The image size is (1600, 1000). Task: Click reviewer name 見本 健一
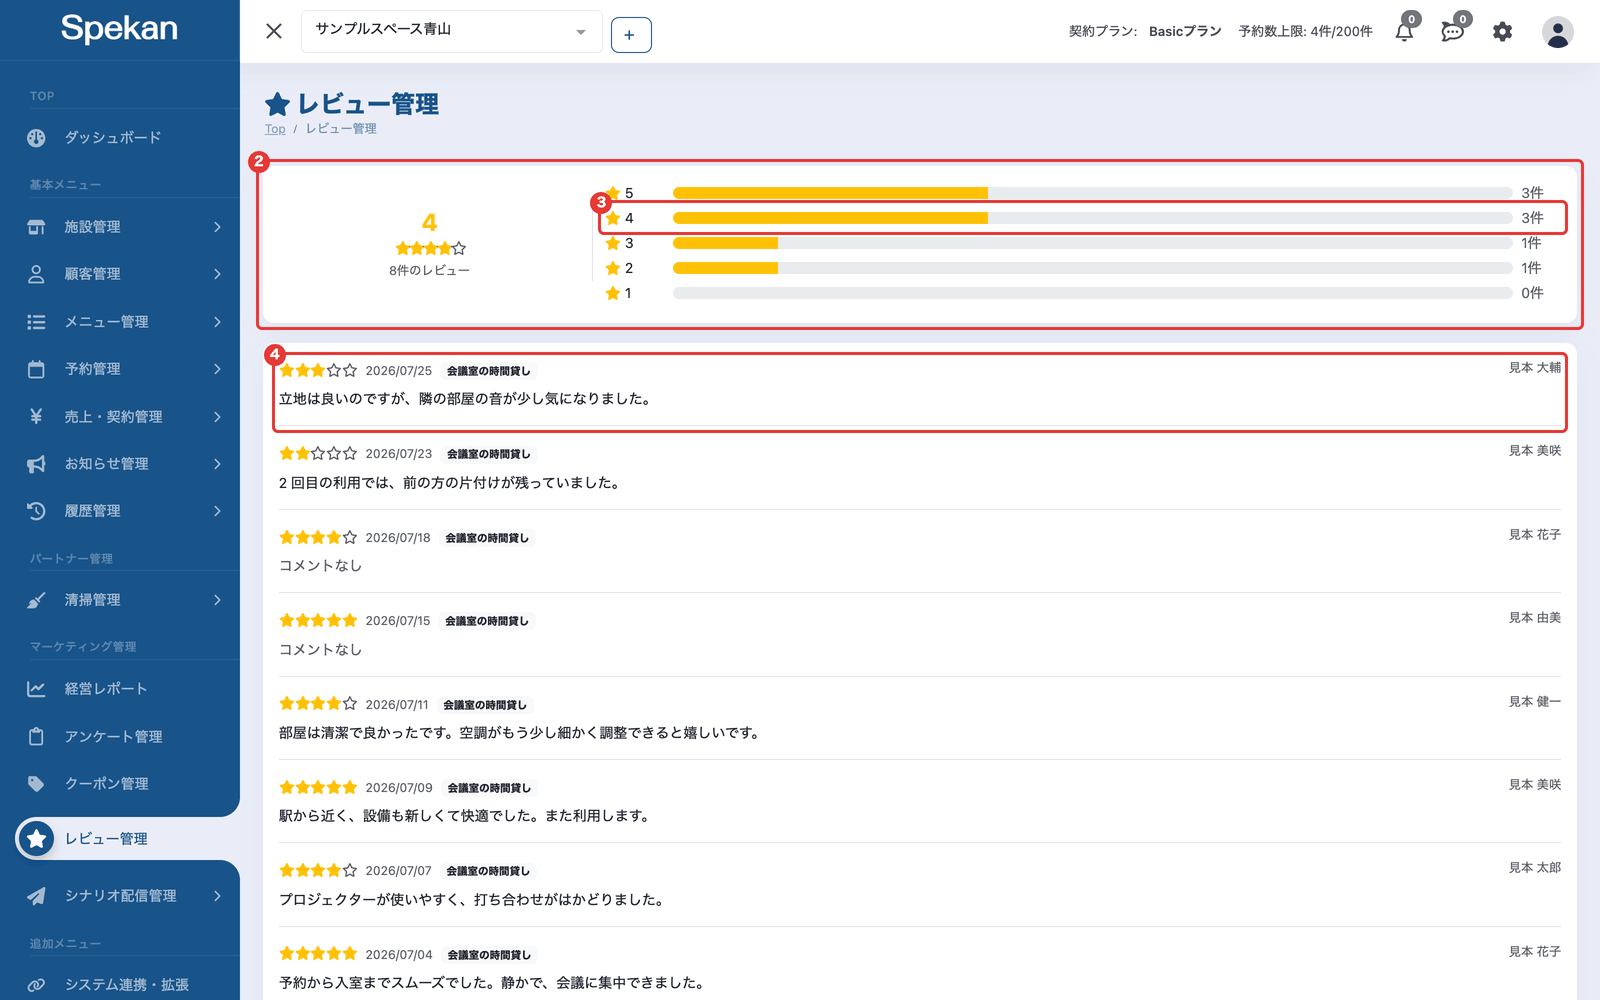(x=1535, y=702)
